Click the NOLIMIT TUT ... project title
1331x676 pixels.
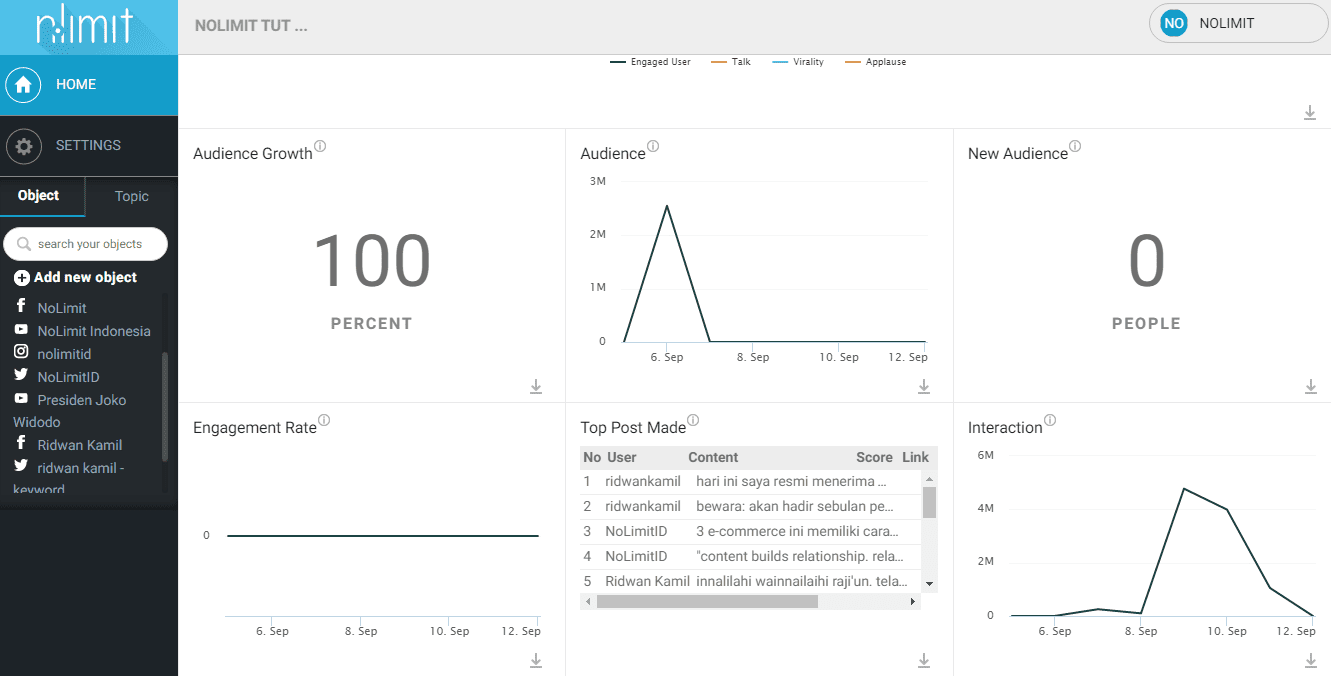[x=251, y=26]
